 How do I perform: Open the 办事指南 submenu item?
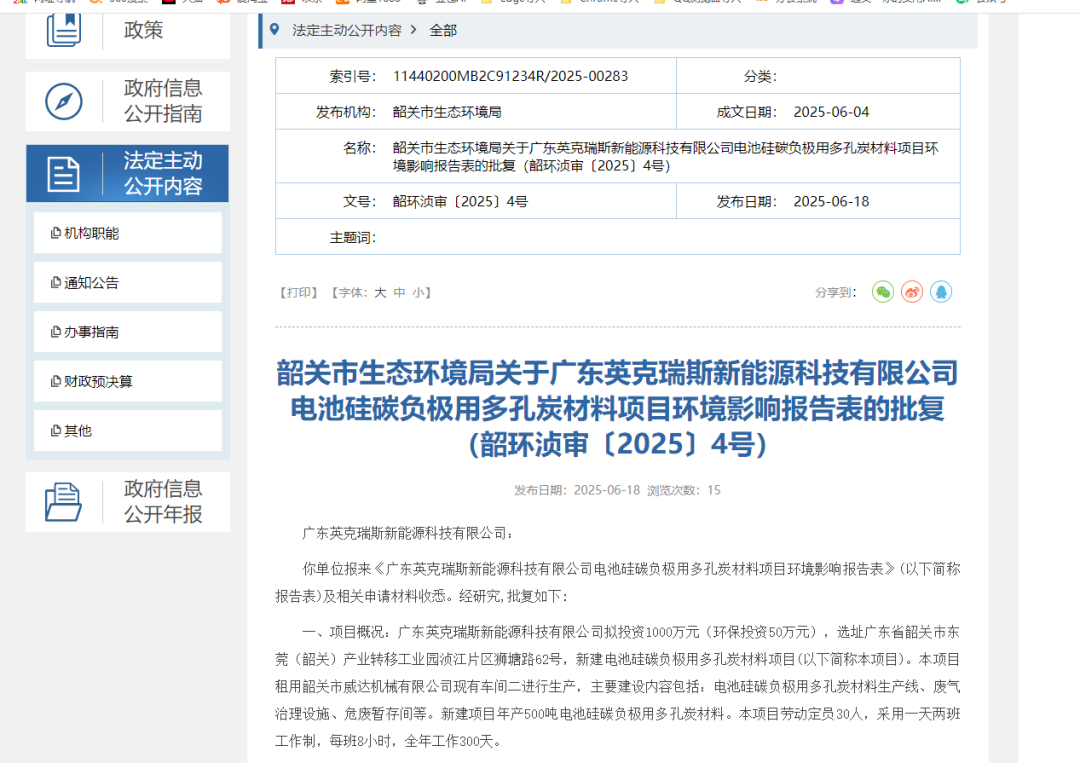pos(128,332)
